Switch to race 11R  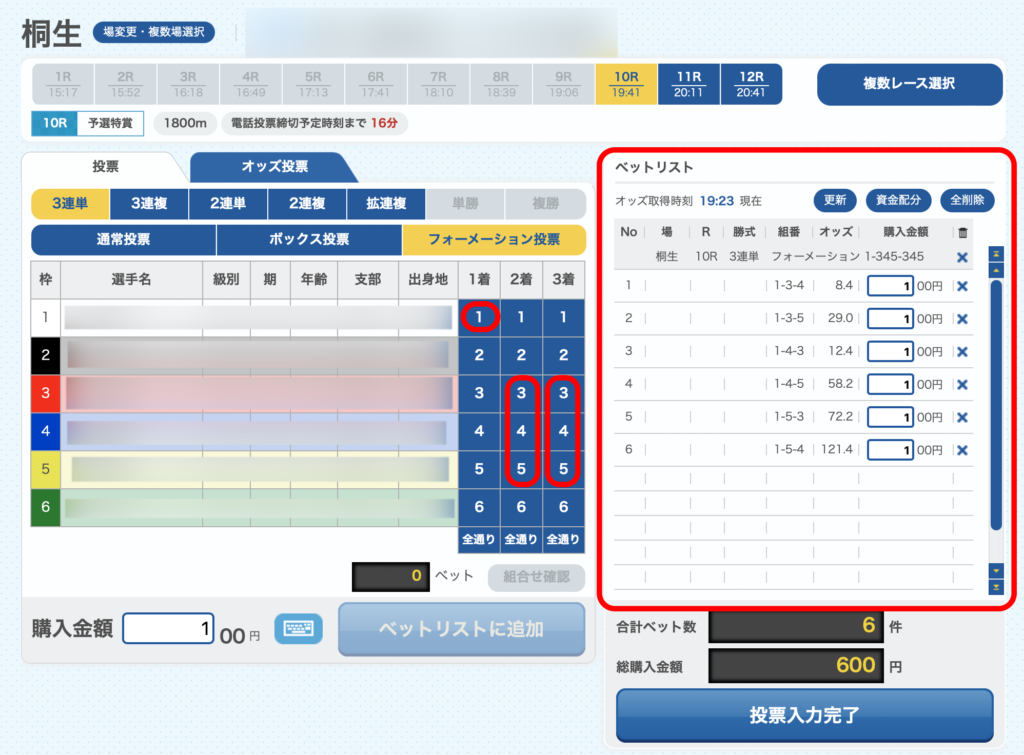point(688,84)
